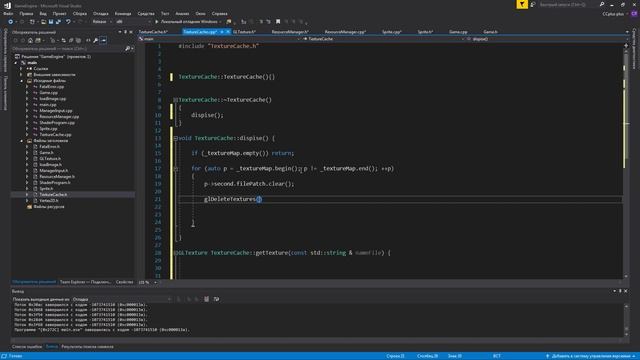
Task: Select ShaderProgram.cpp in Solution Explorer
Action: 57,123
